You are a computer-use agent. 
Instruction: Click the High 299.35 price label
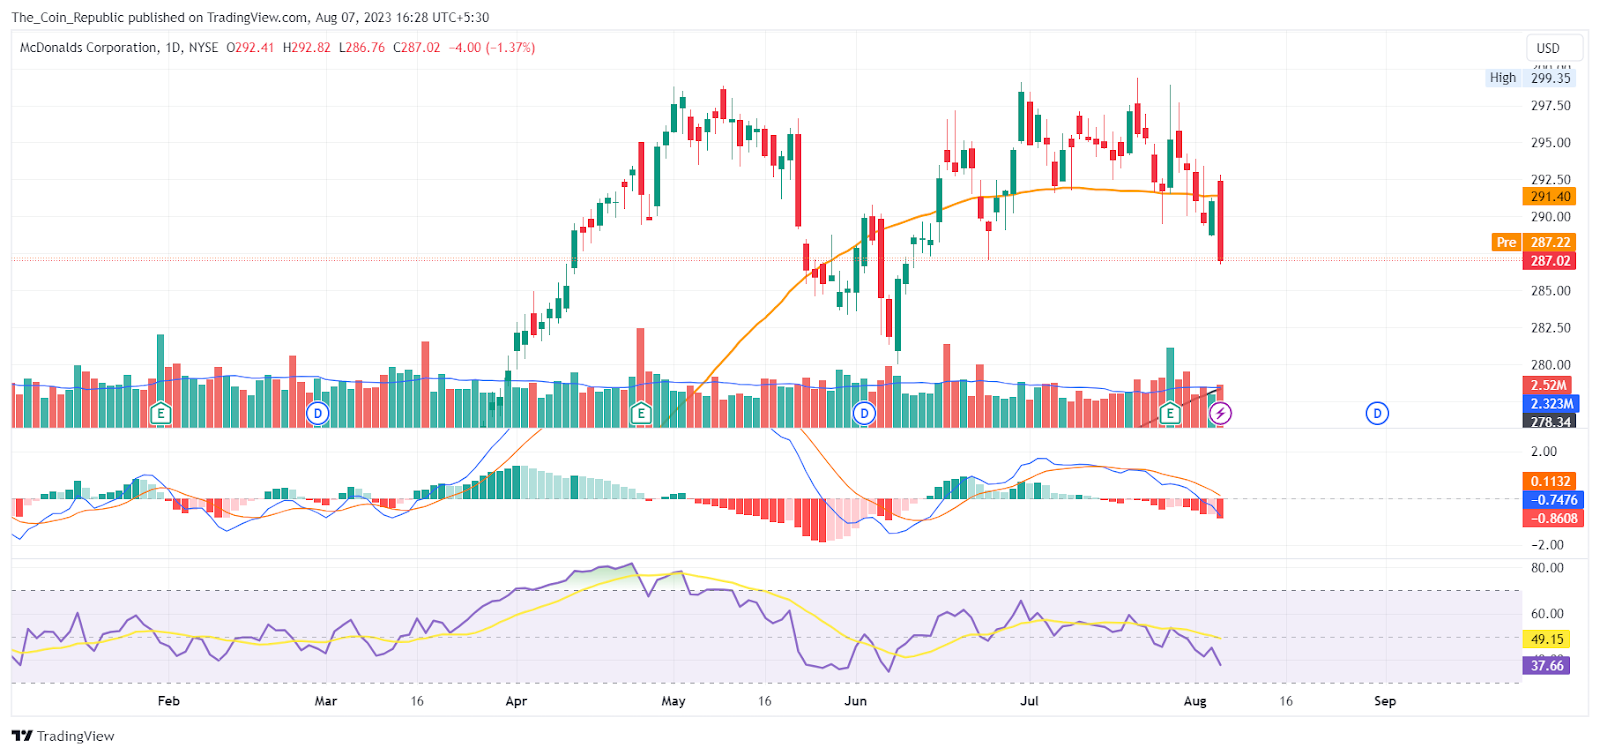tap(1530, 78)
